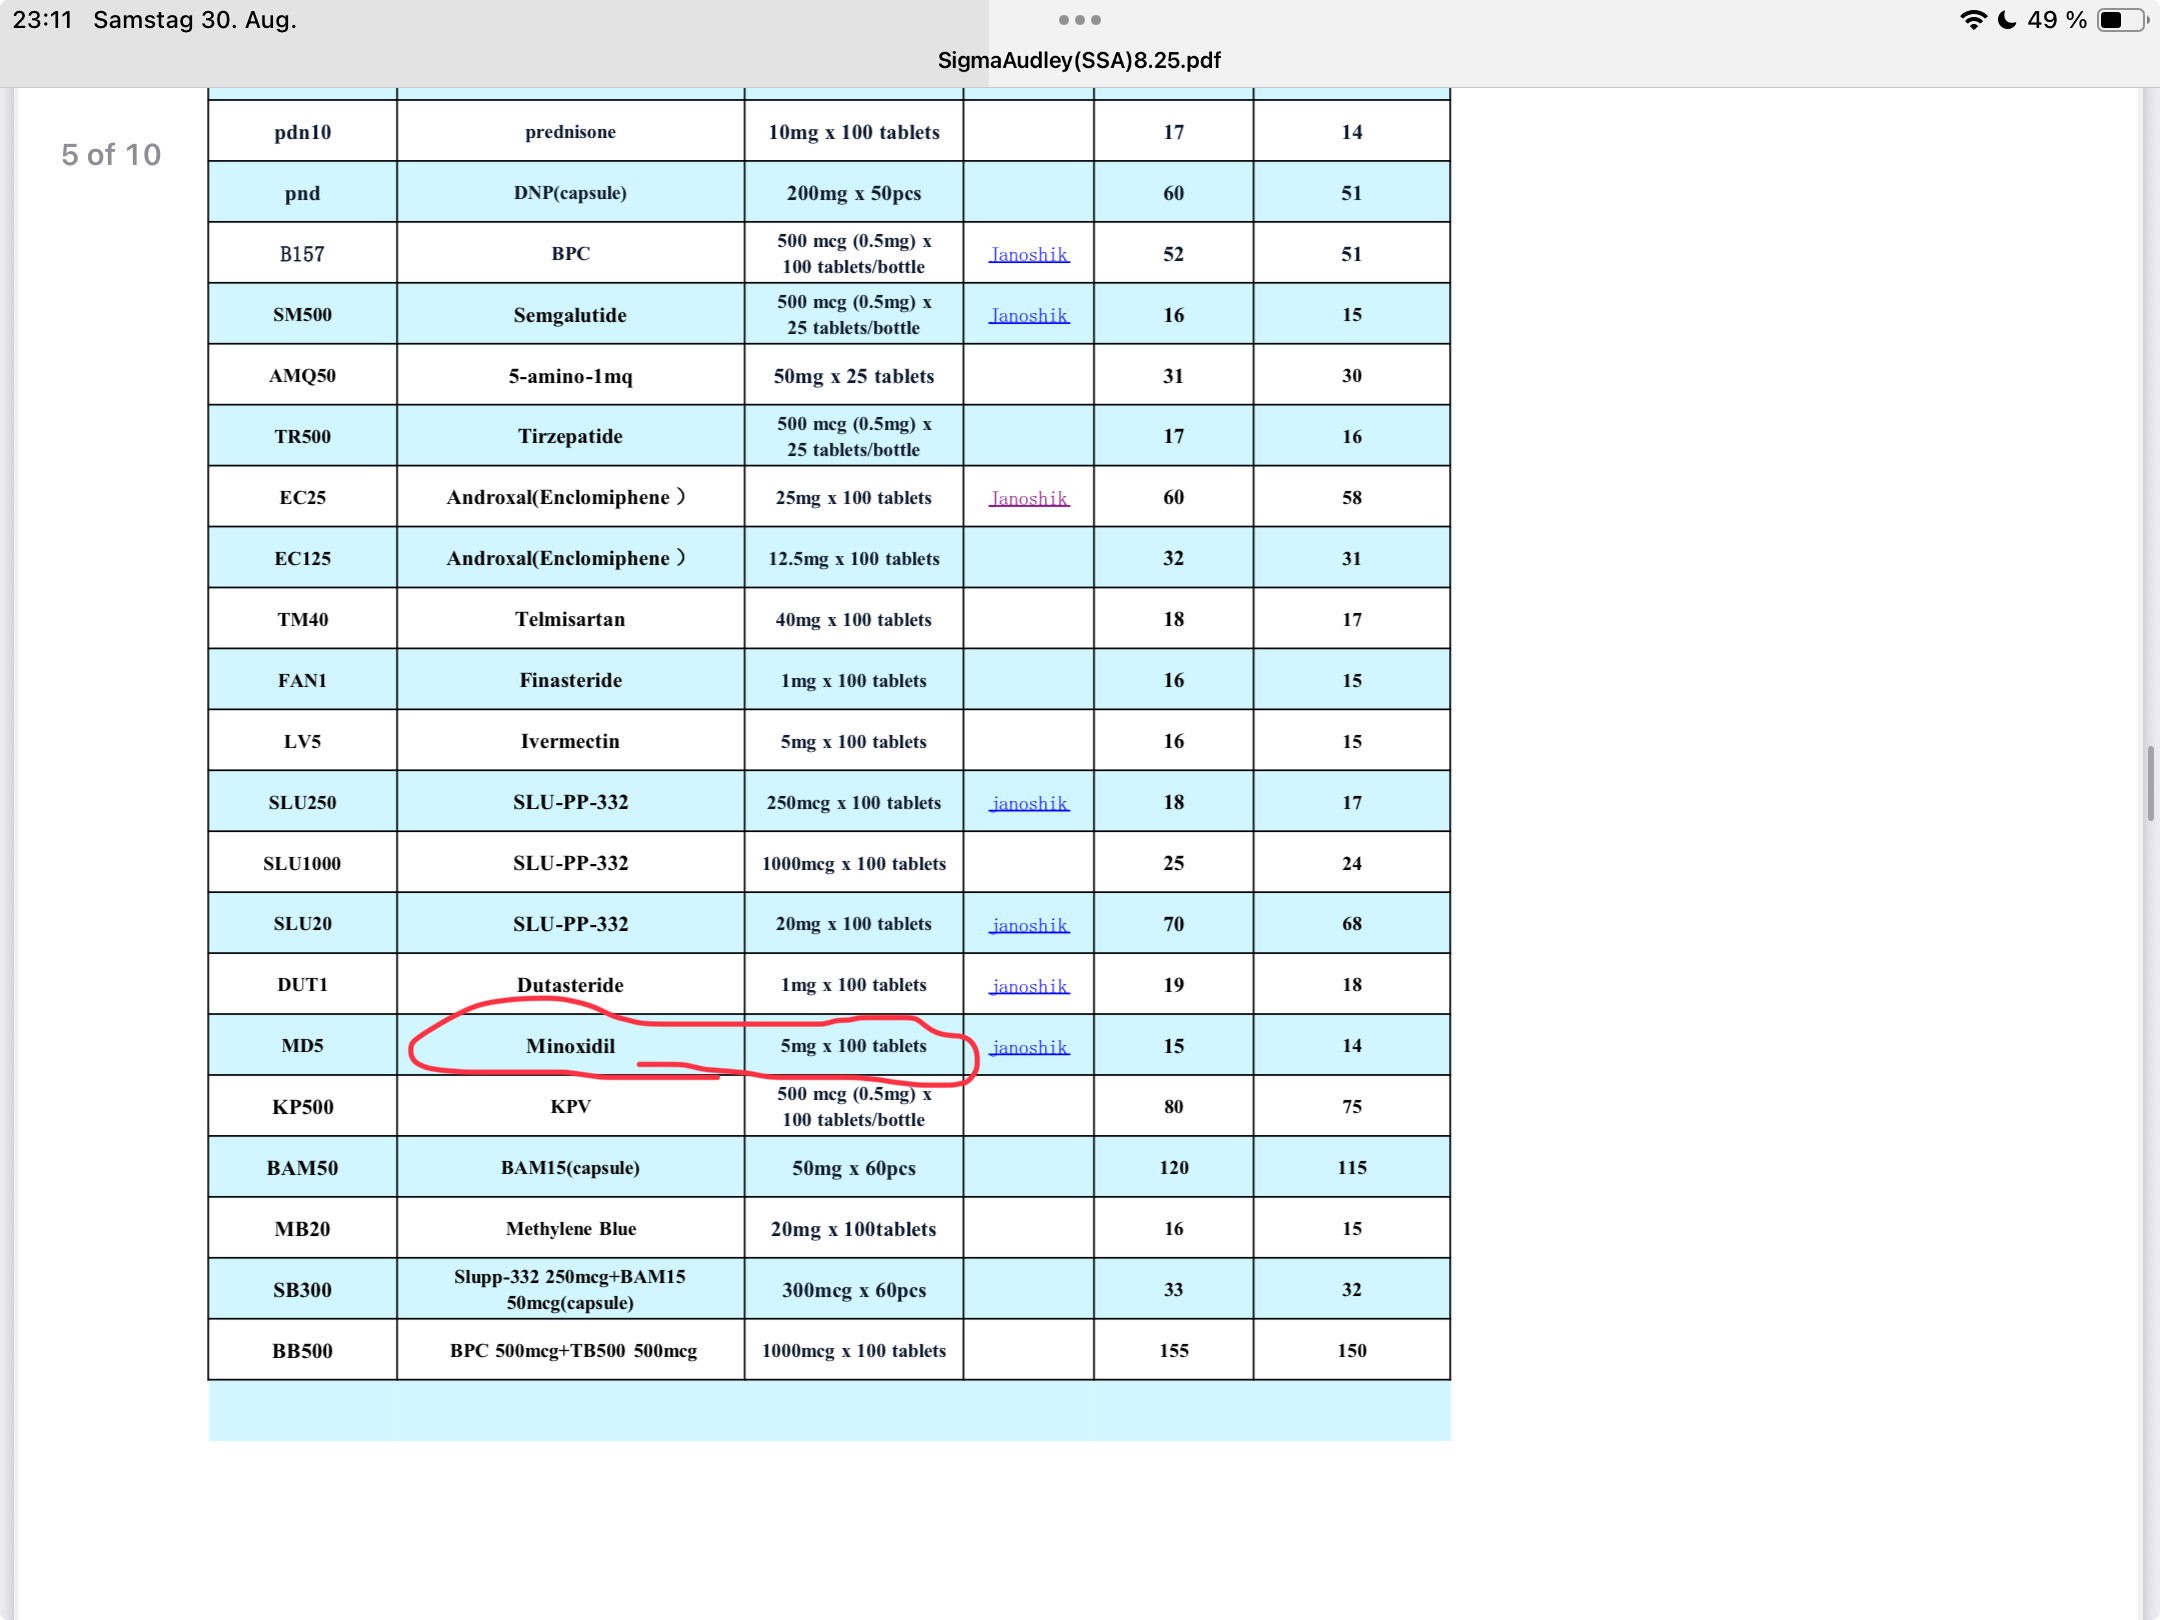Tap the '5 of 10' page indicator
The image size is (2160, 1620).
pos(111,155)
